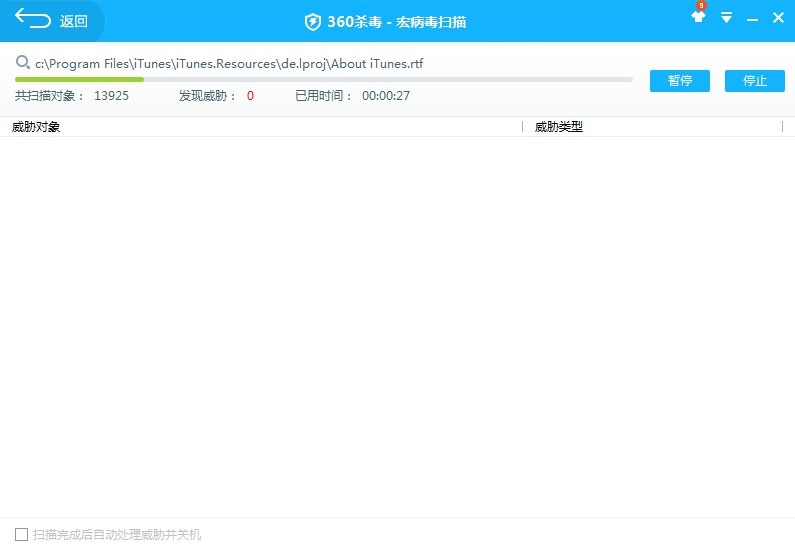Enable auto-handle threats and shutdown checkbox
Screen dimensions: 795x546
(21, 534)
